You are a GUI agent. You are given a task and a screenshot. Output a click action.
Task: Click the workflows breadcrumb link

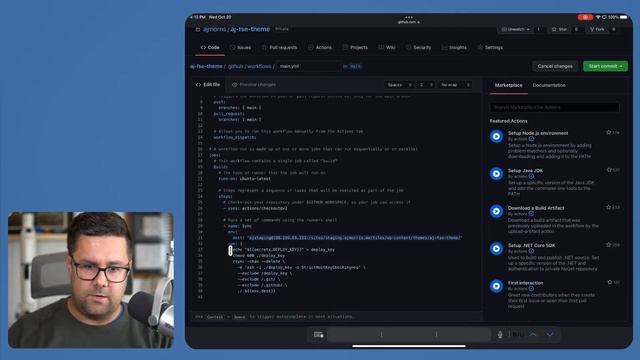coord(260,66)
